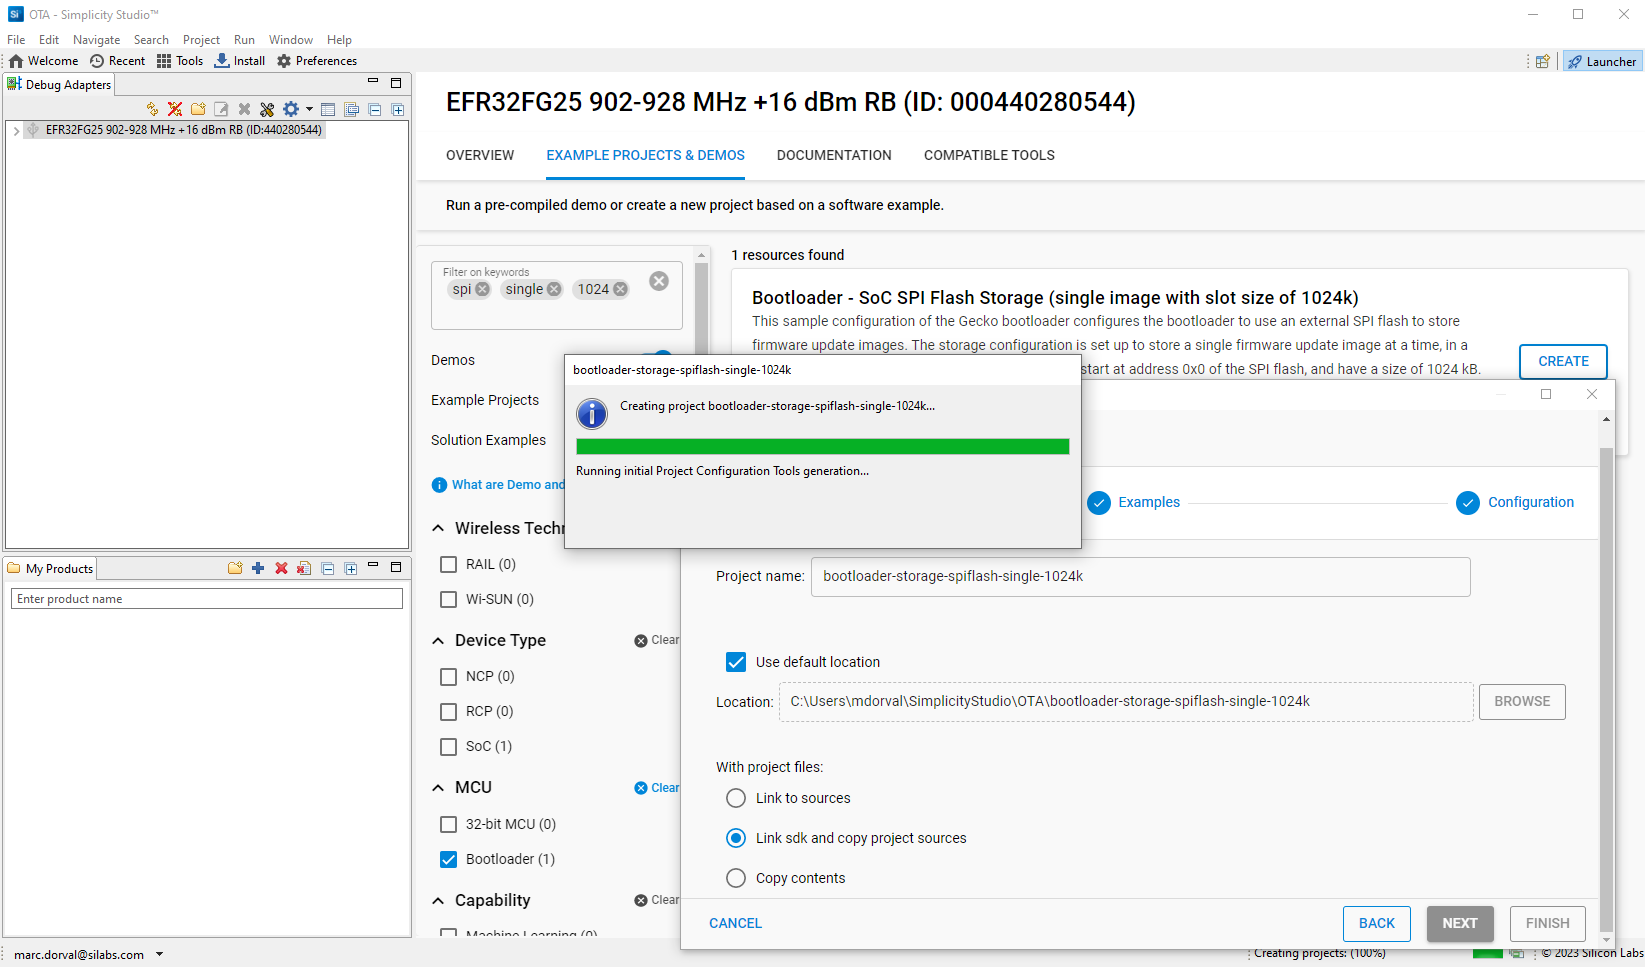The width and height of the screenshot is (1645, 967).
Task: Open the Welcome home toolbar item
Action: (43, 61)
